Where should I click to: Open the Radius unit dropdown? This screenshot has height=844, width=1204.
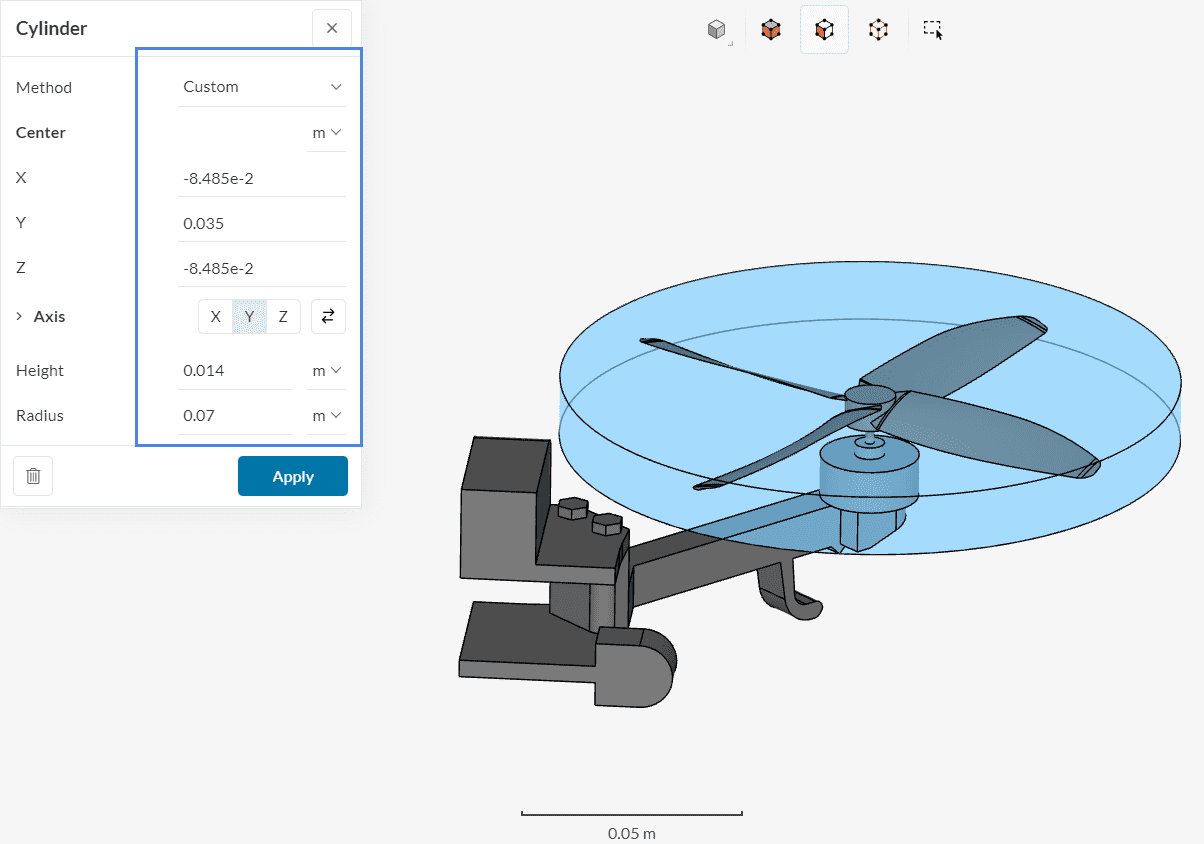click(x=326, y=415)
